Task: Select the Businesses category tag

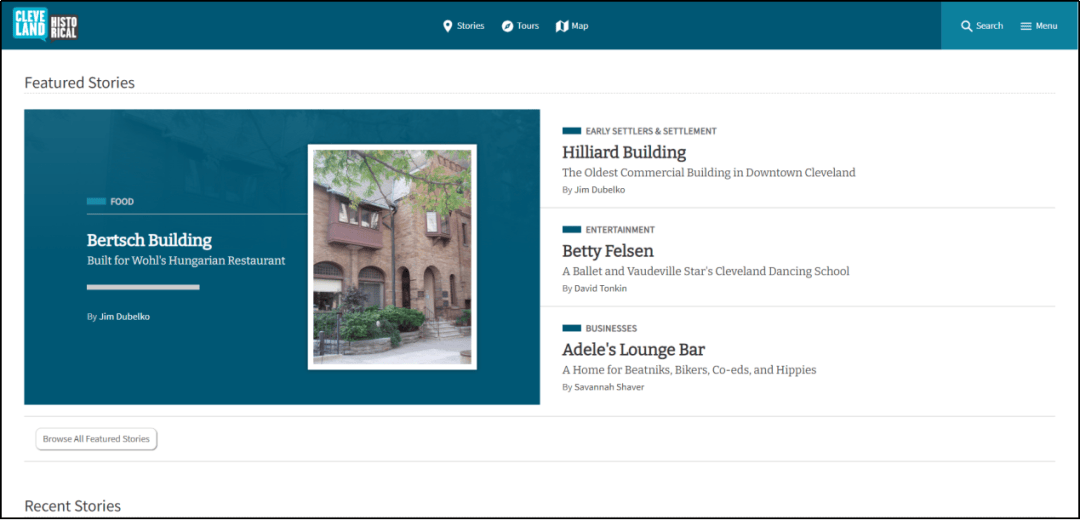Action: pos(611,329)
